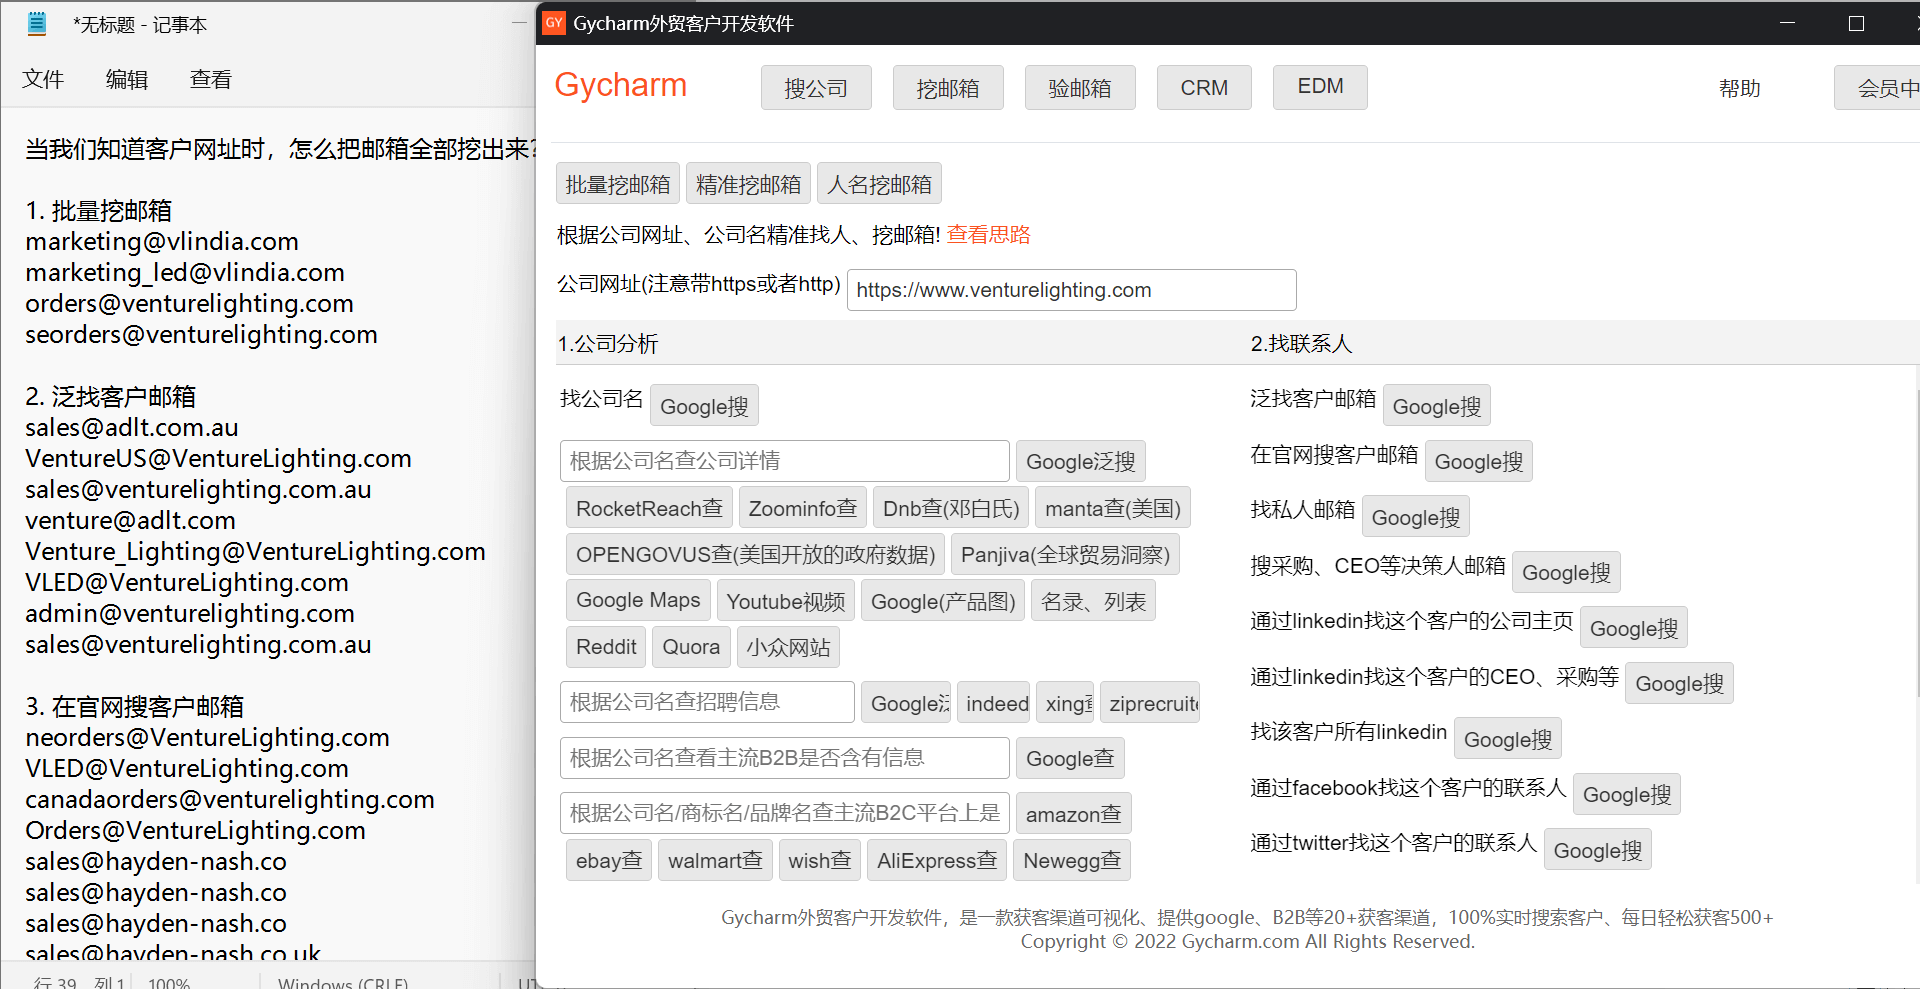Viewport: 1920px width, 989px height.
Task: Click Google搜 beside 在官网搜客户邮箱
Action: click(1479, 461)
